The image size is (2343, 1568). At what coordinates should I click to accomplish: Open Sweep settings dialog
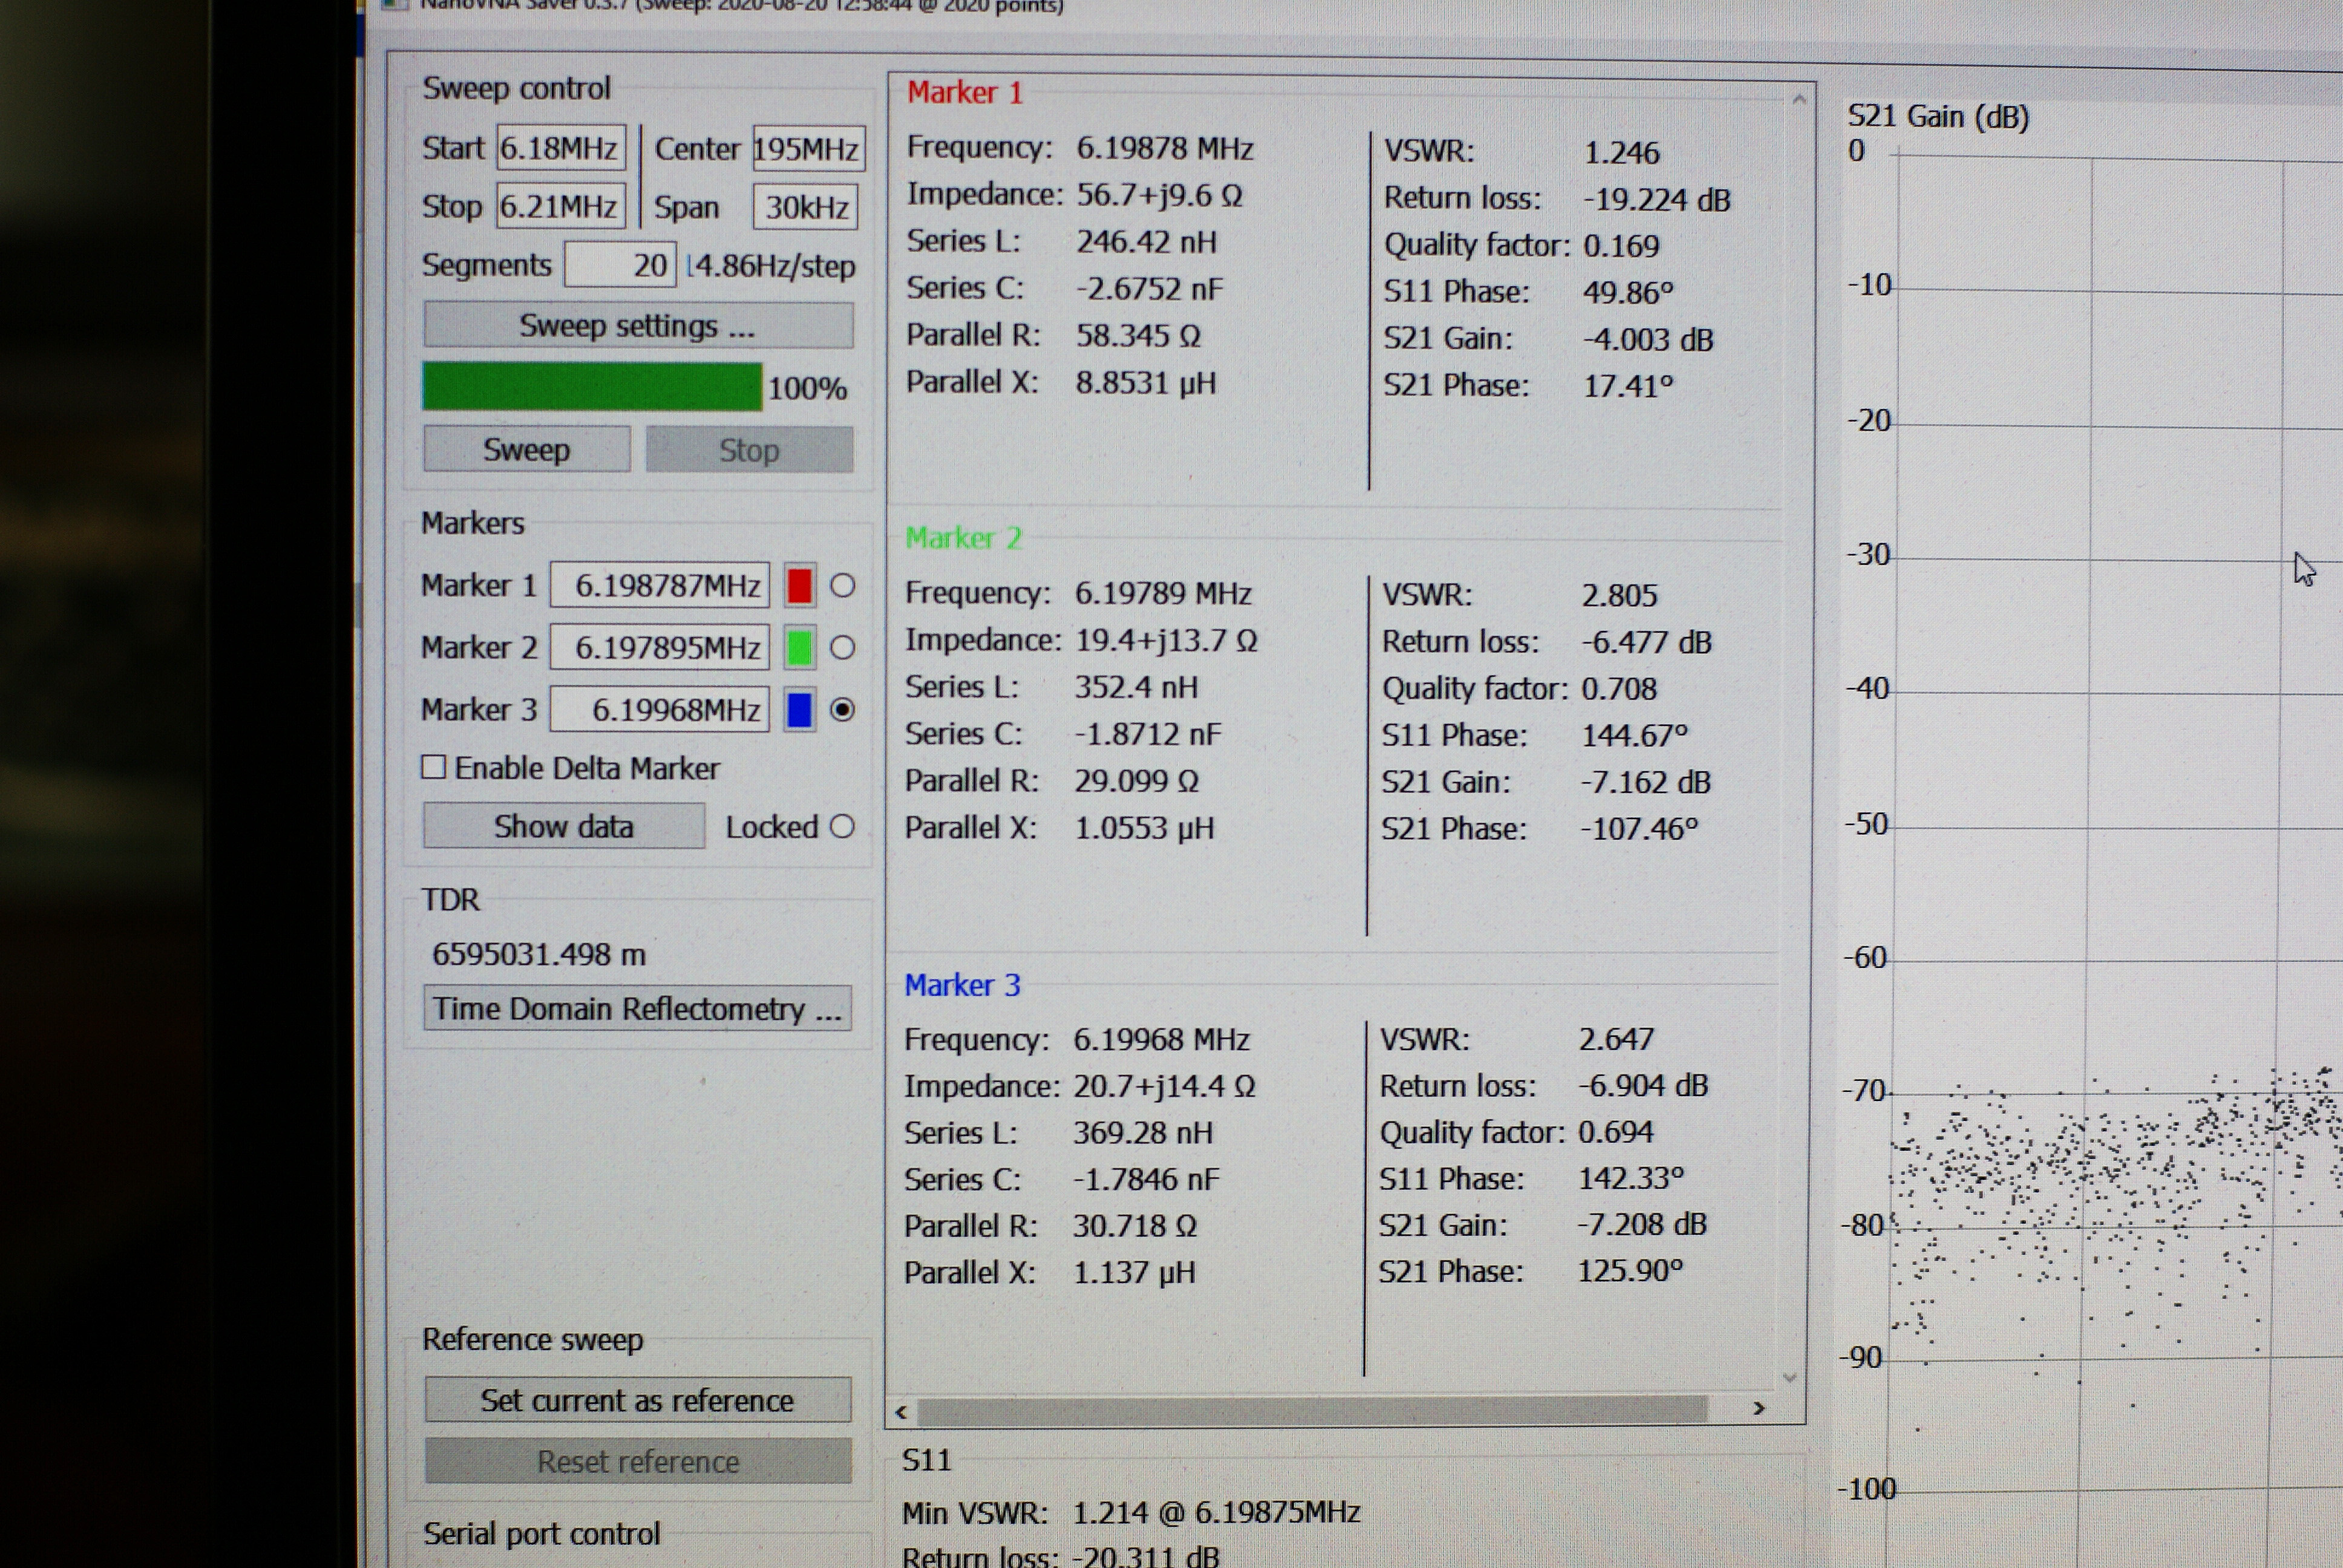[638, 326]
